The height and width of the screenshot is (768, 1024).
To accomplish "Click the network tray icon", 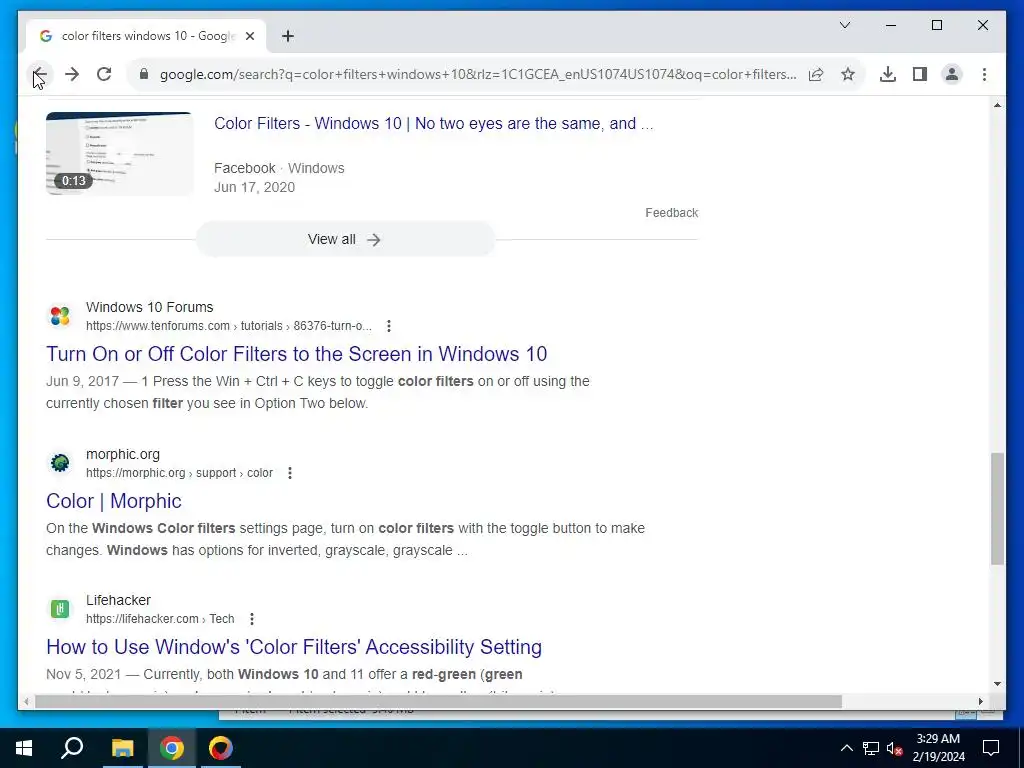I will click(x=871, y=748).
